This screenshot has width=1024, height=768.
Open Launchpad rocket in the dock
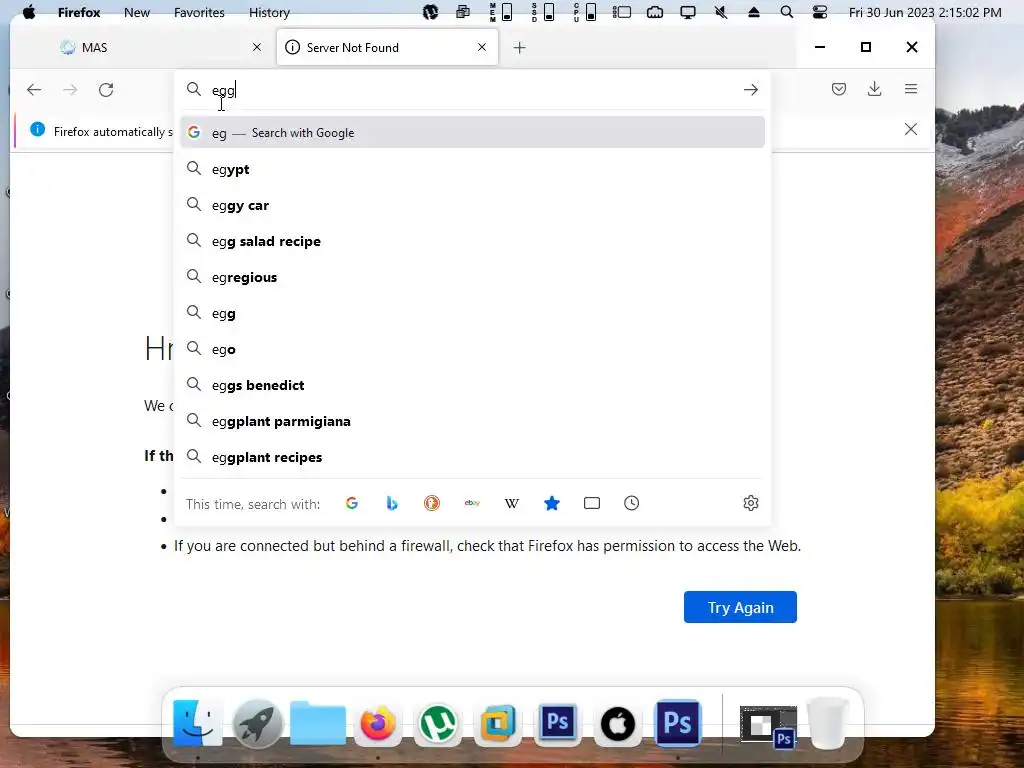pyautogui.click(x=257, y=723)
